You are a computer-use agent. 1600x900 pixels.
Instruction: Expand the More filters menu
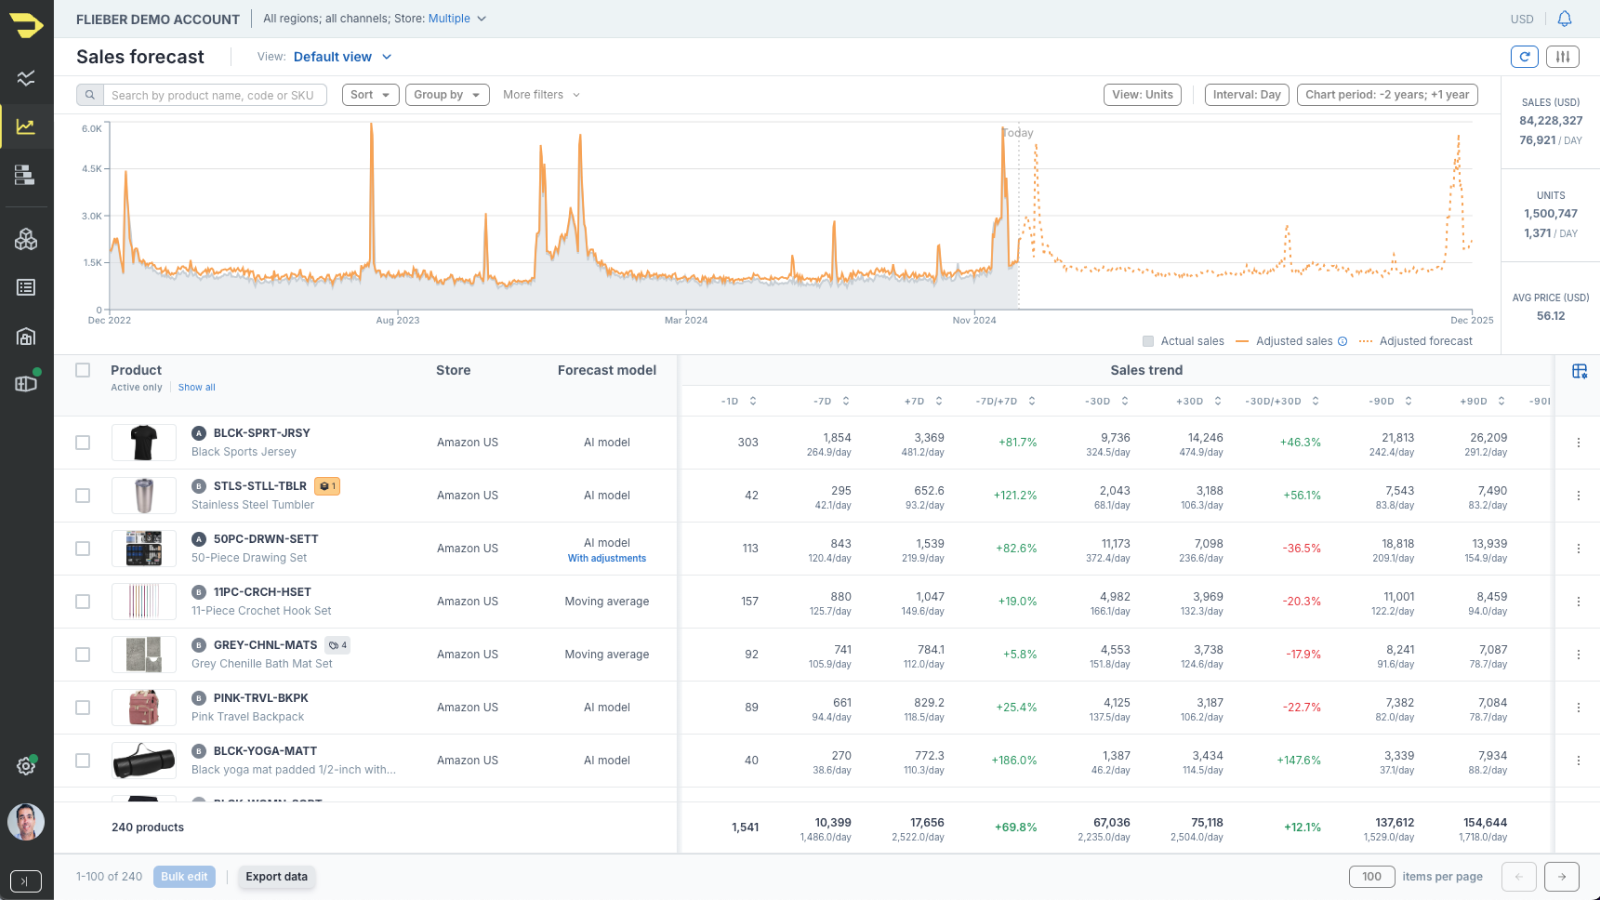point(541,95)
